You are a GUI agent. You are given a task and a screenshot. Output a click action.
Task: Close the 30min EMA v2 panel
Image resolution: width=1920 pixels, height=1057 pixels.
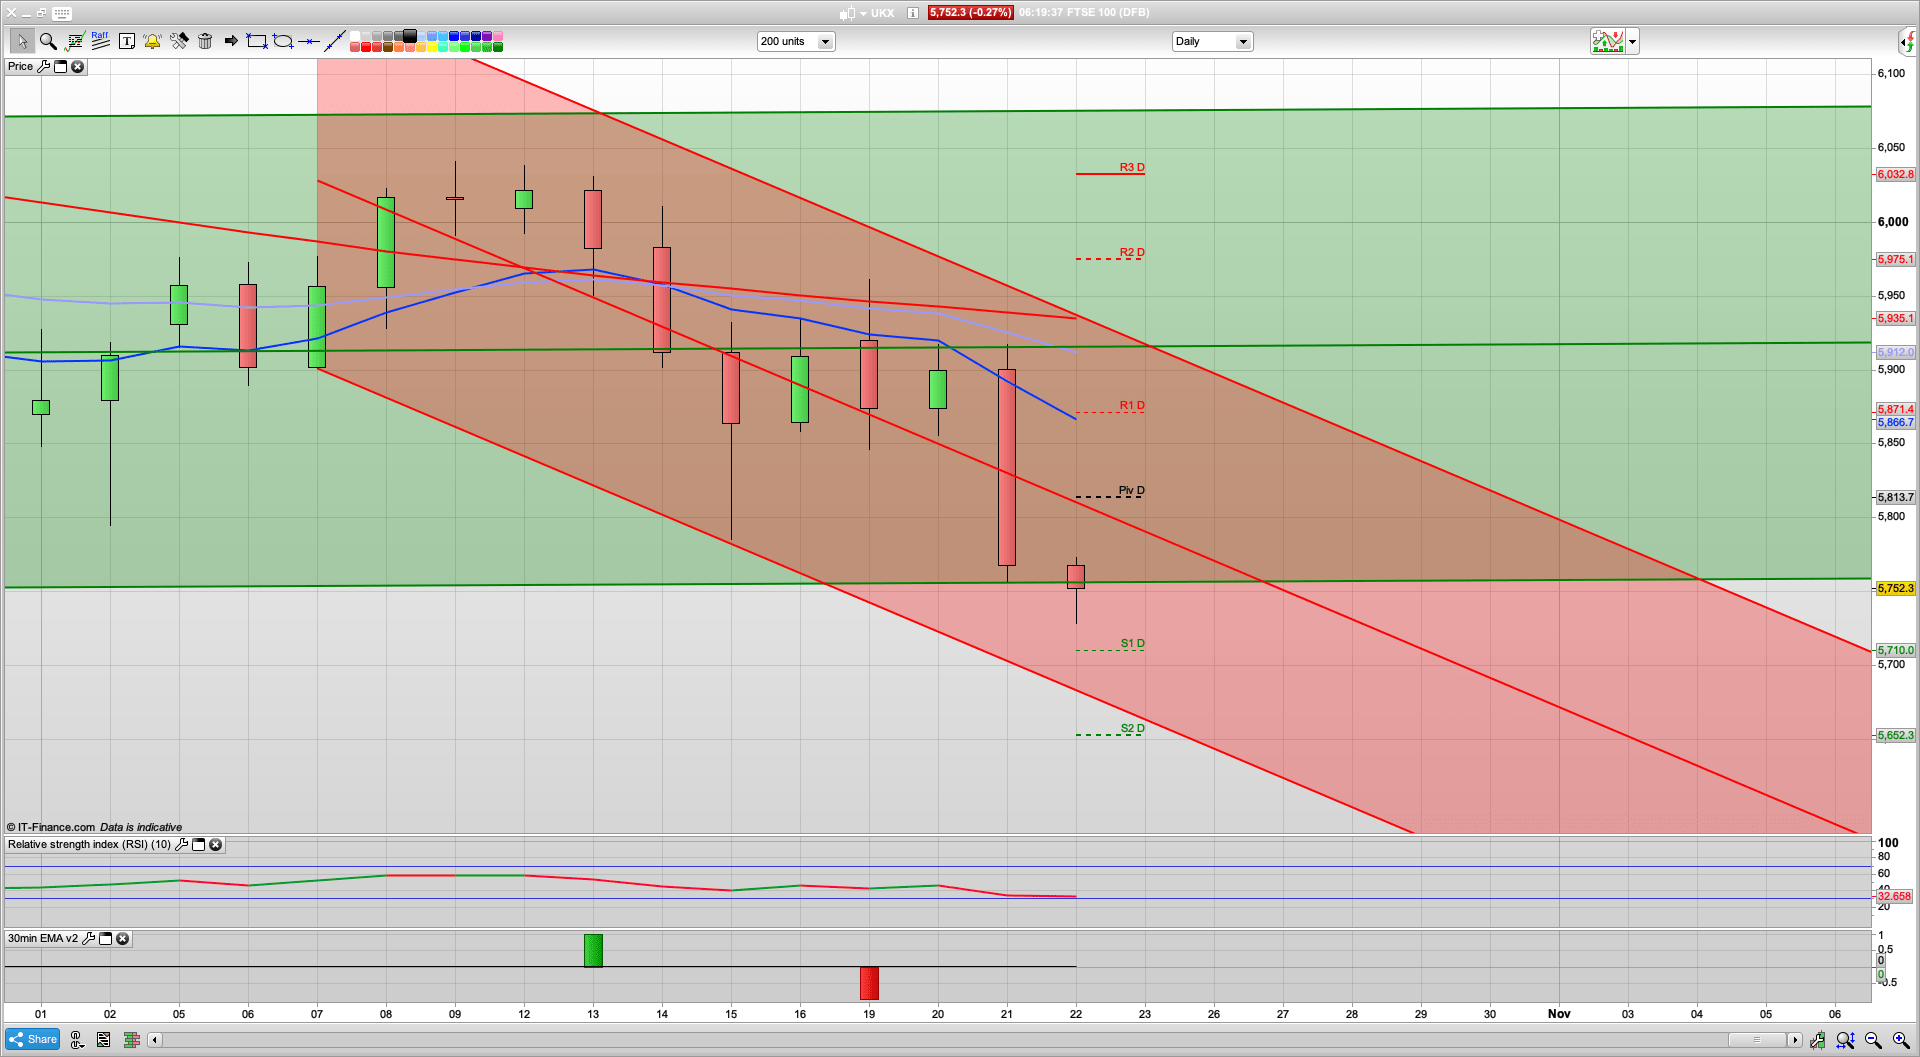tap(122, 939)
